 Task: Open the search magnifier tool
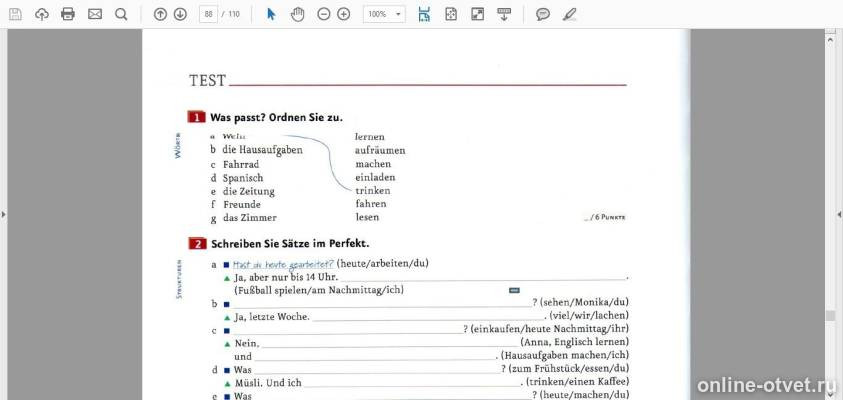[121, 14]
